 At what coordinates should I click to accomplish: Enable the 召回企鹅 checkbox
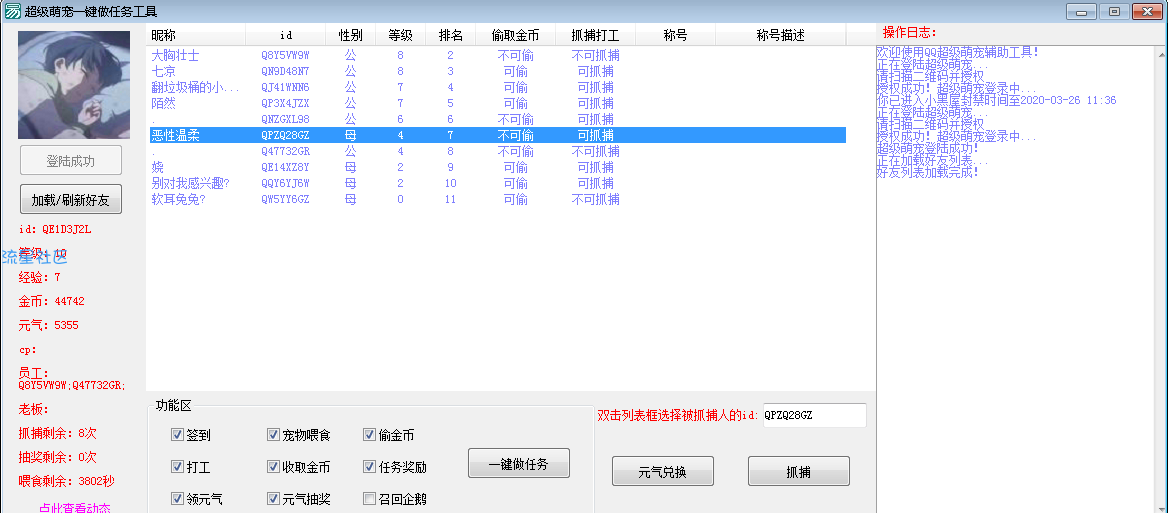[x=370, y=499]
